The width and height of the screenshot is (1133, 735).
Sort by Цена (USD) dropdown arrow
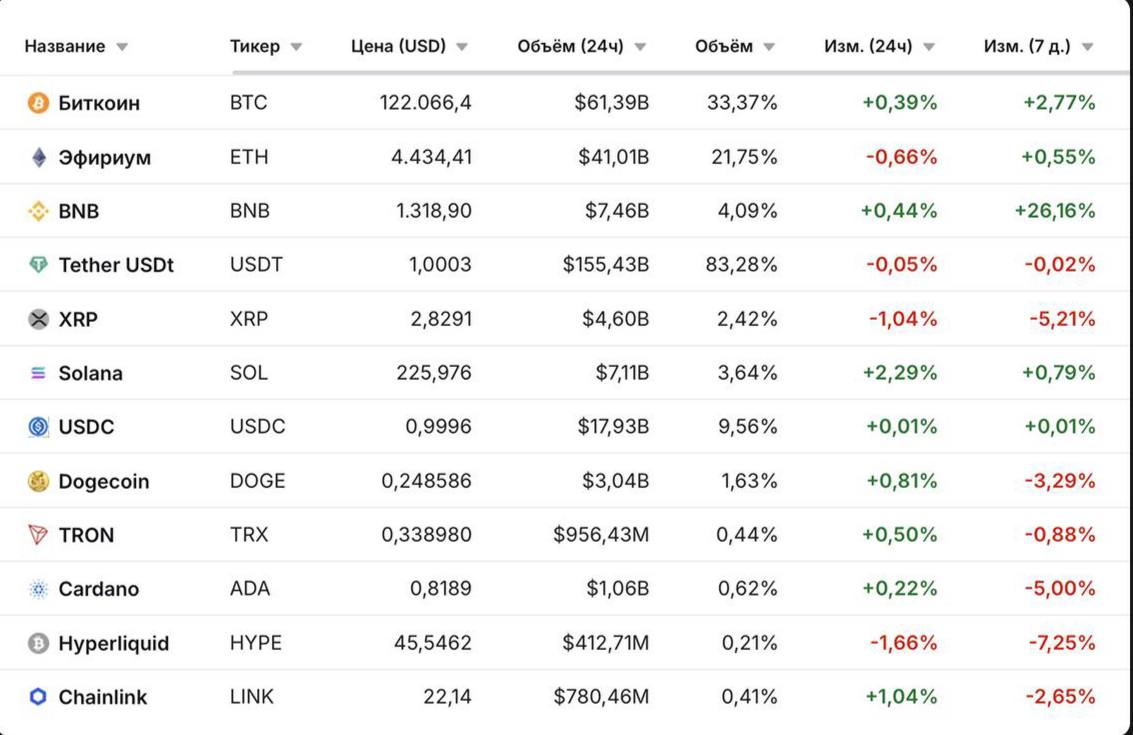click(x=462, y=47)
